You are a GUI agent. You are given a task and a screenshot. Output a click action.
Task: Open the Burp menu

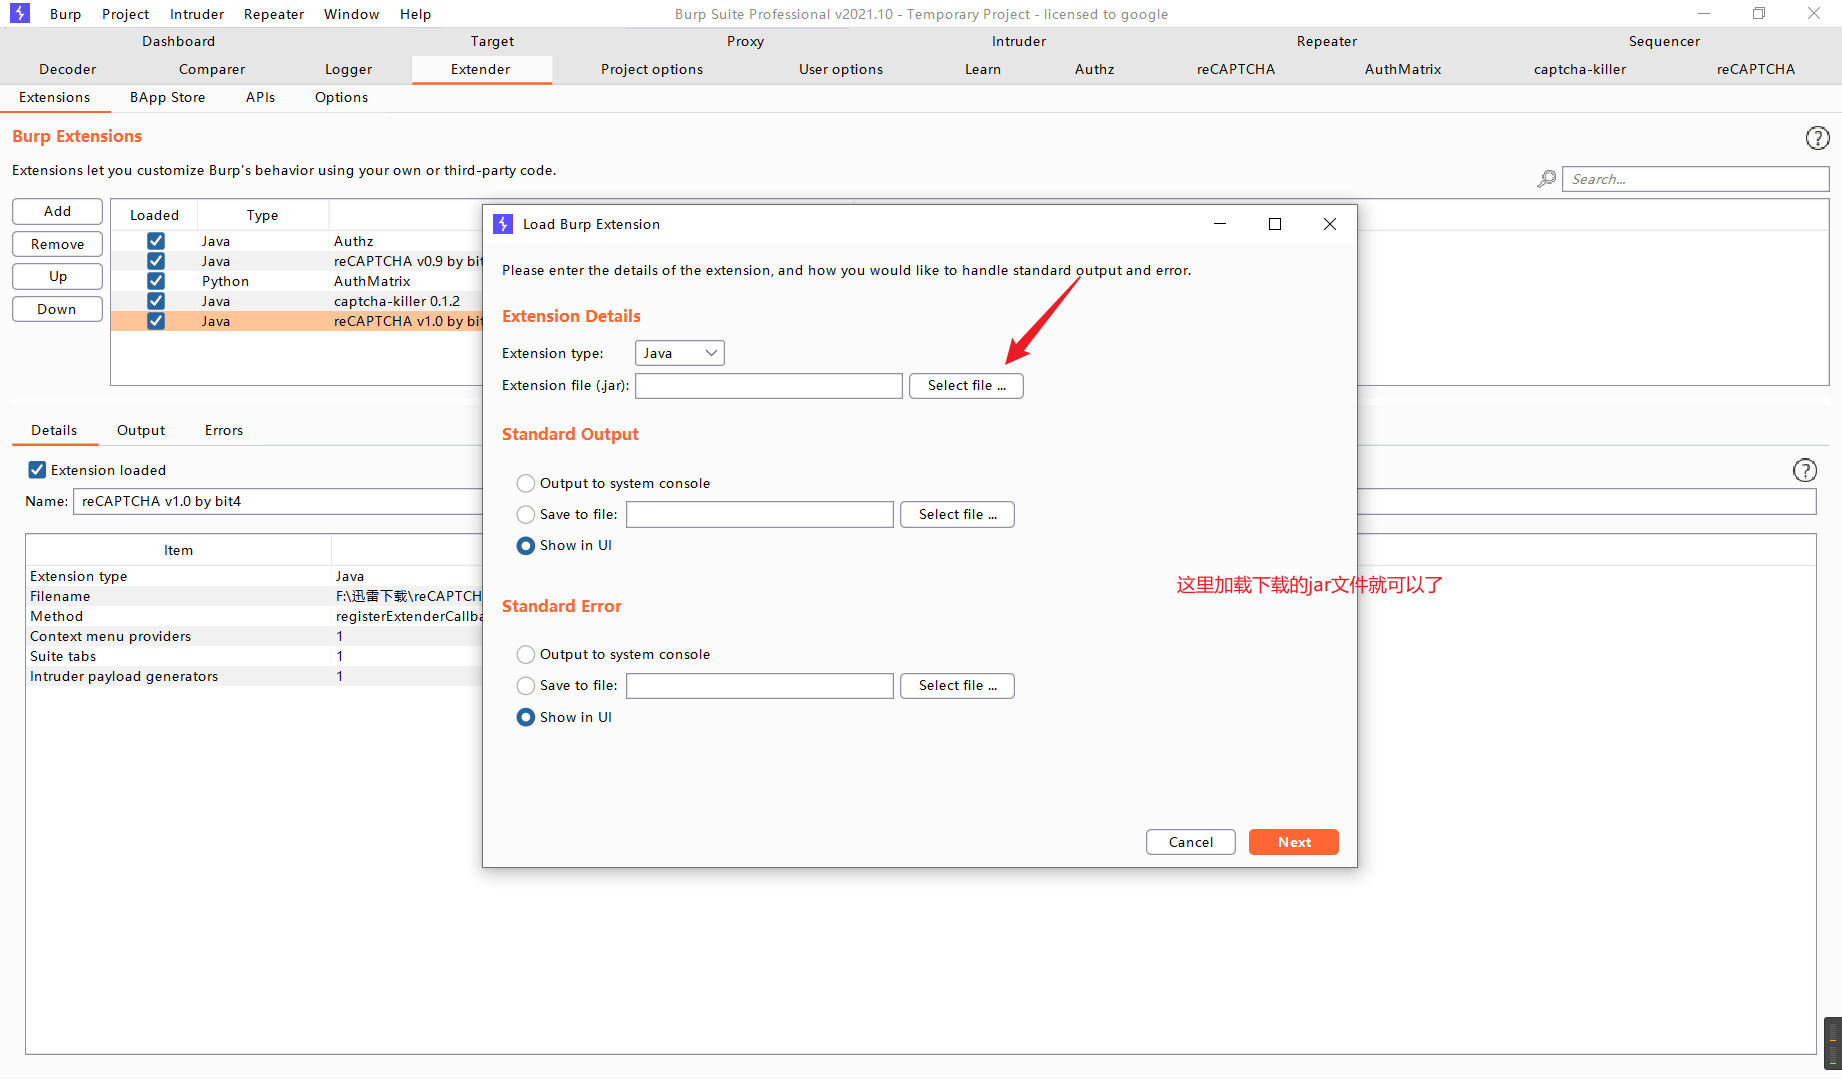pyautogui.click(x=66, y=14)
